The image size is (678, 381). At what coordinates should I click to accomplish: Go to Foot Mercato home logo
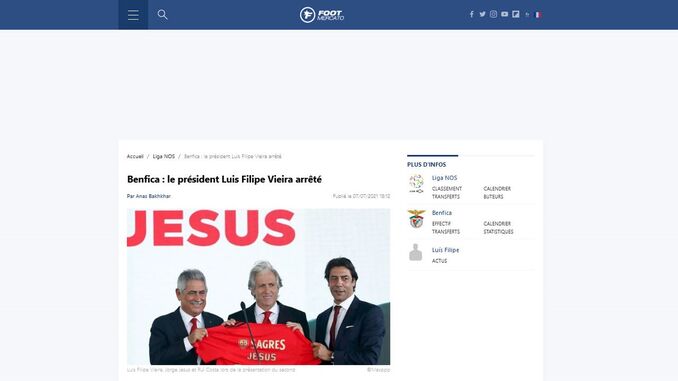322,15
